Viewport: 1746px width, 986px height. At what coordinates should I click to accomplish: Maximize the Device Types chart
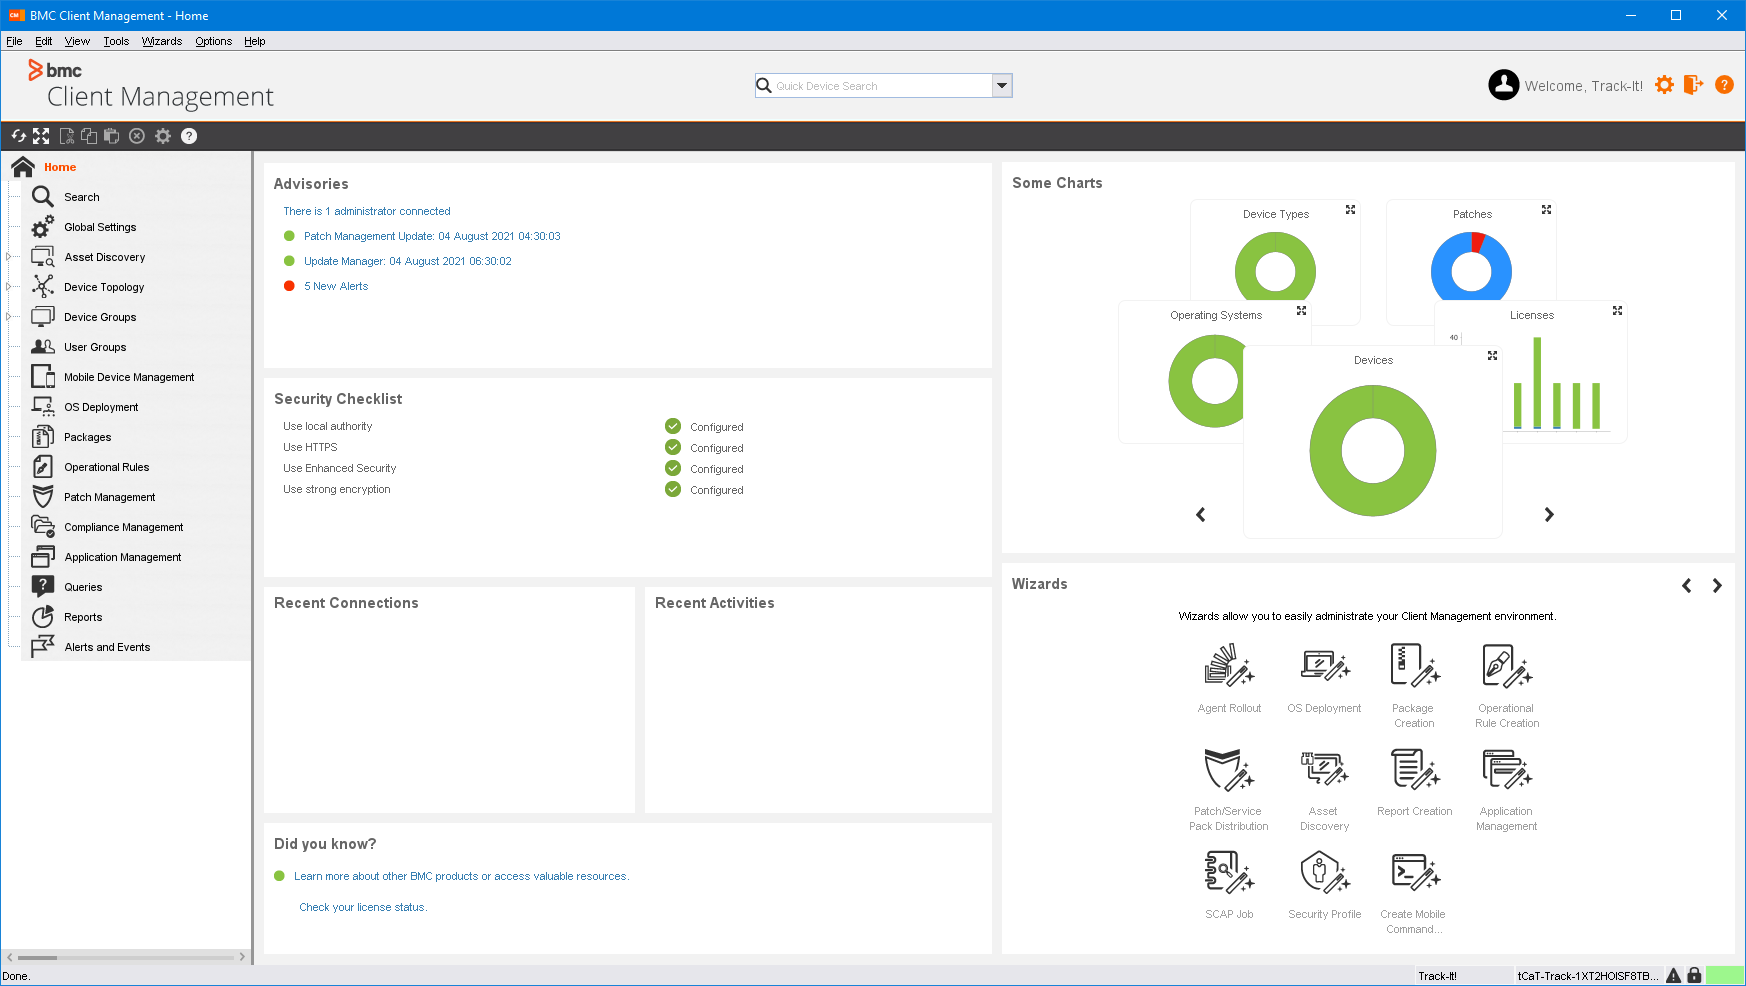(x=1350, y=210)
